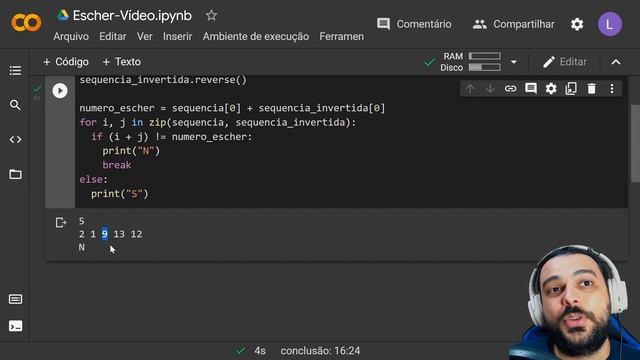Open the Ver menu

click(x=144, y=36)
